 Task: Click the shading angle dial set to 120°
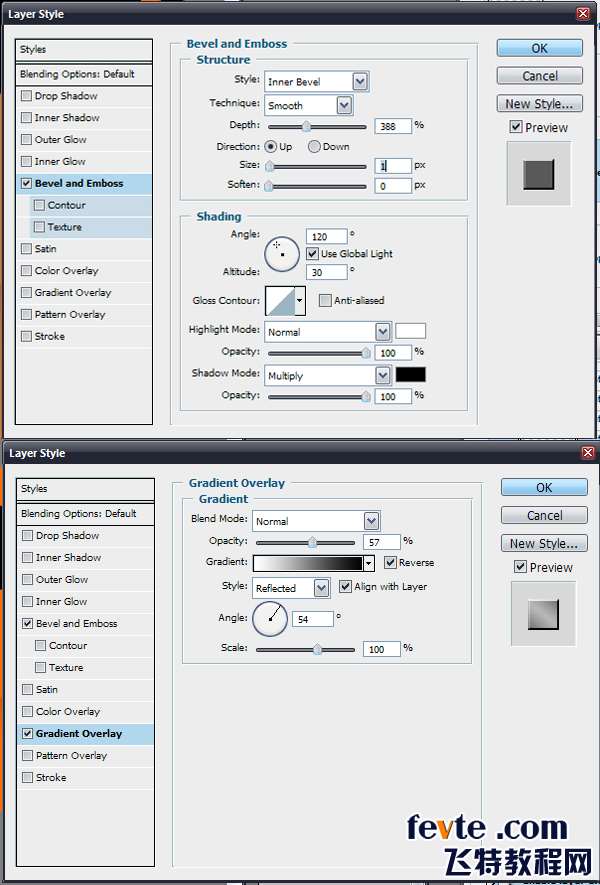point(282,254)
